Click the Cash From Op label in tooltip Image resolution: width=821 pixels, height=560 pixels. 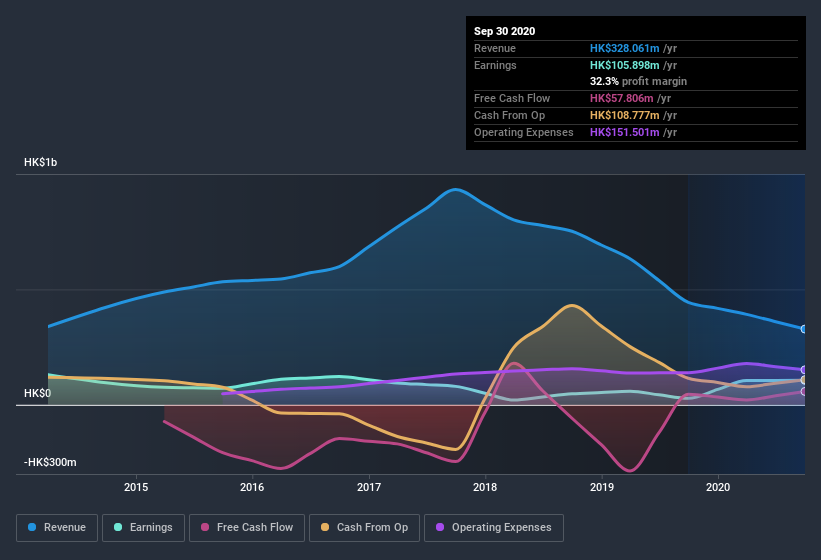point(509,115)
